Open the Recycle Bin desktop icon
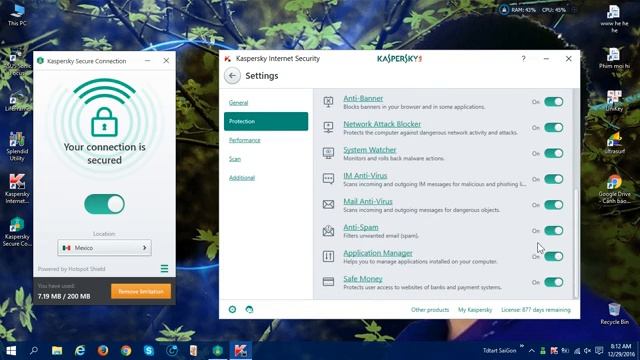This screenshot has width=640, height=360. (x=614, y=313)
